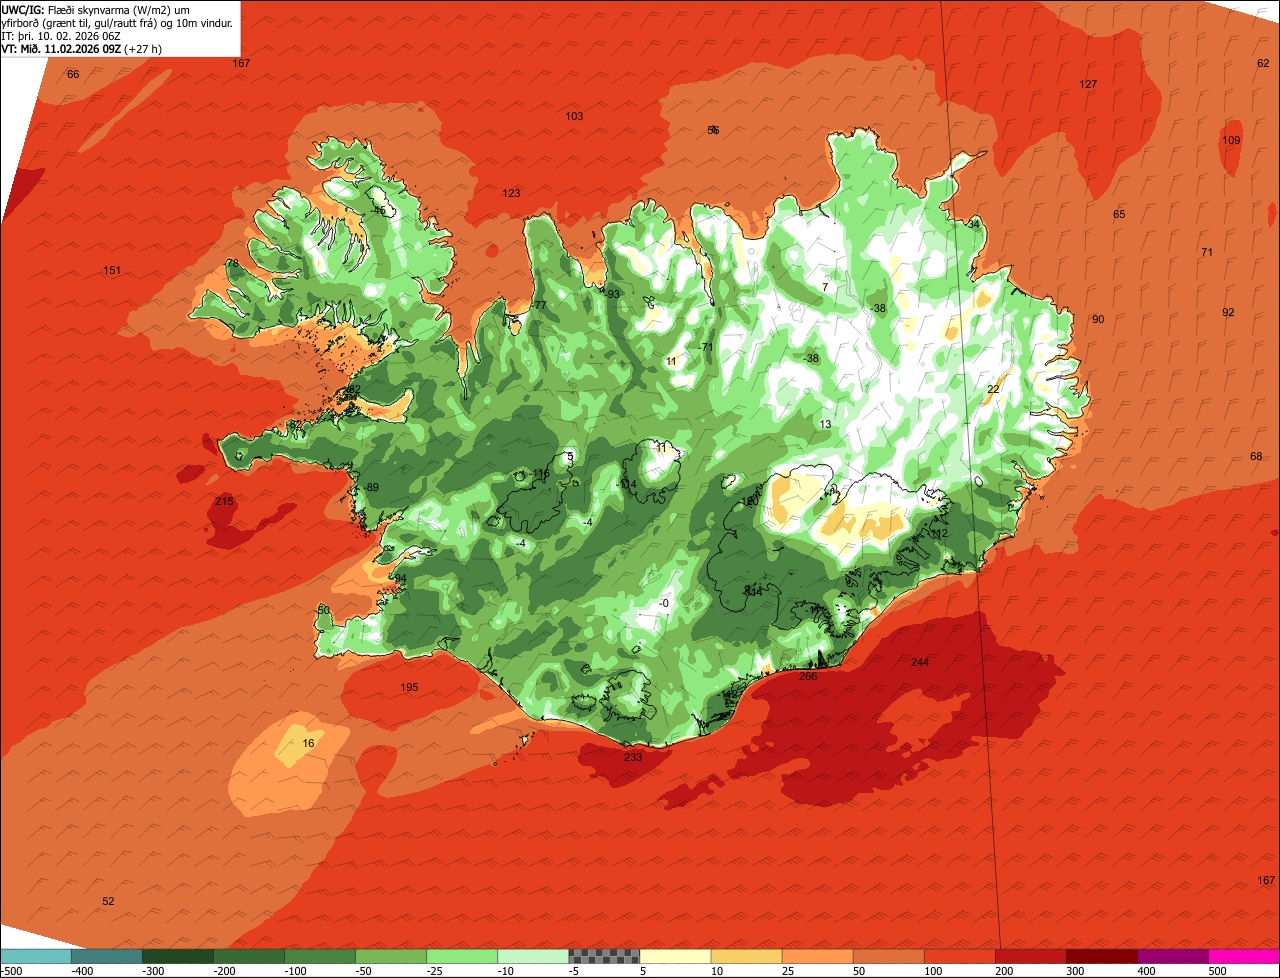1280x978 pixels.
Task: Click the value "215" west of Iceland
Action: point(224,501)
